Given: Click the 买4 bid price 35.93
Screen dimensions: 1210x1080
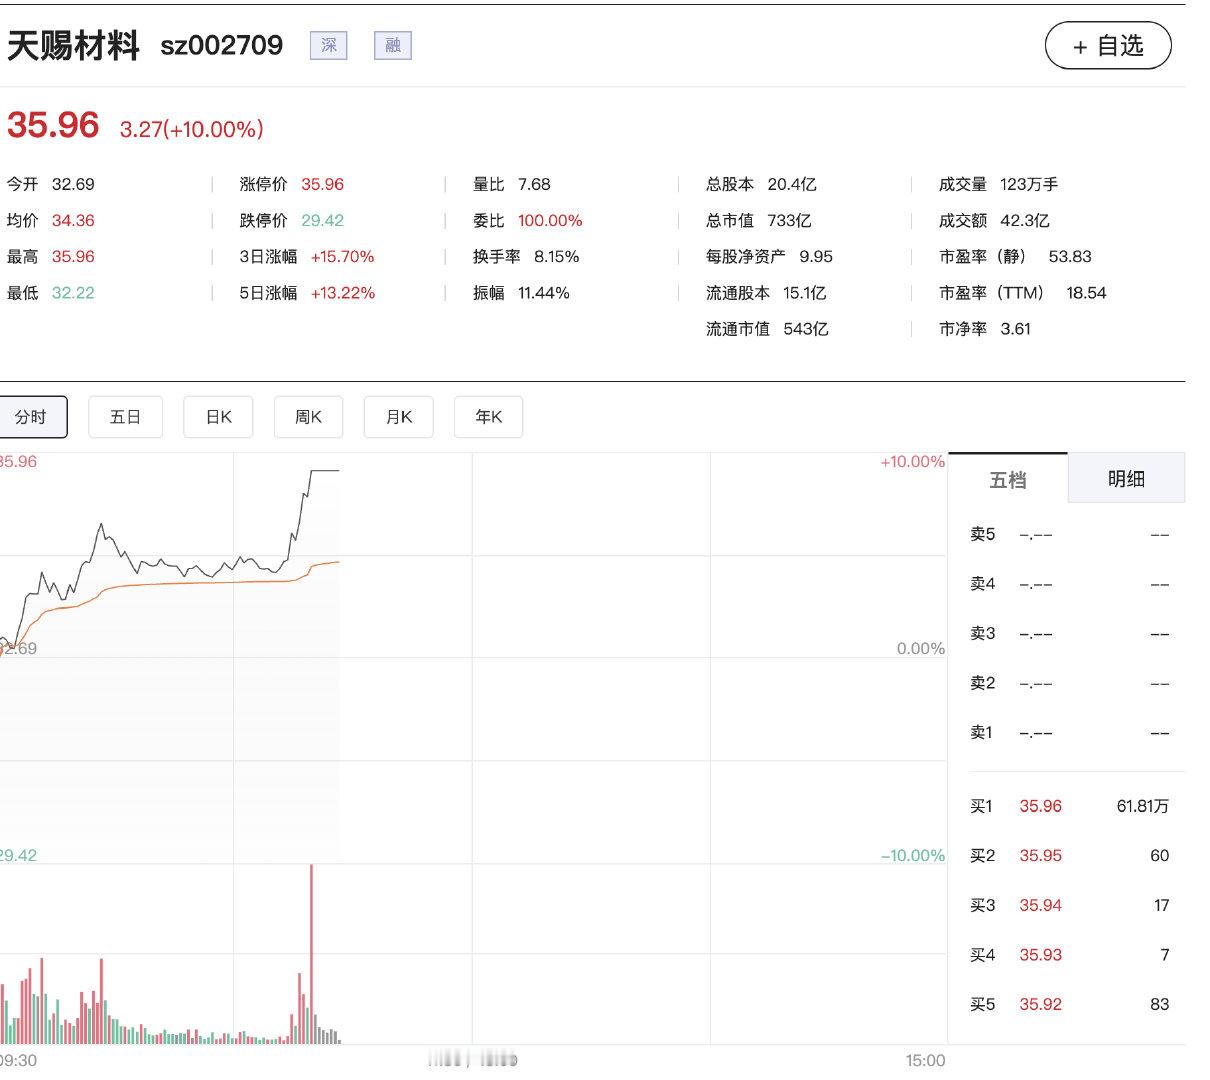Looking at the screenshot, I should (1040, 955).
